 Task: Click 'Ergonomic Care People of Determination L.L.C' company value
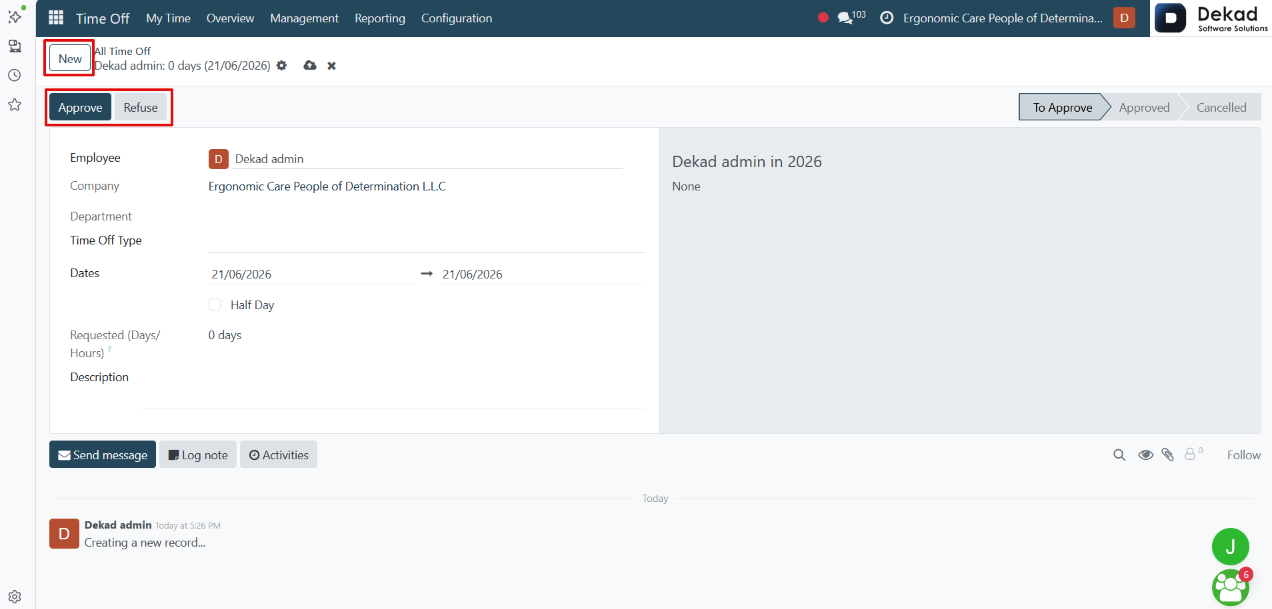tap(327, 186)
